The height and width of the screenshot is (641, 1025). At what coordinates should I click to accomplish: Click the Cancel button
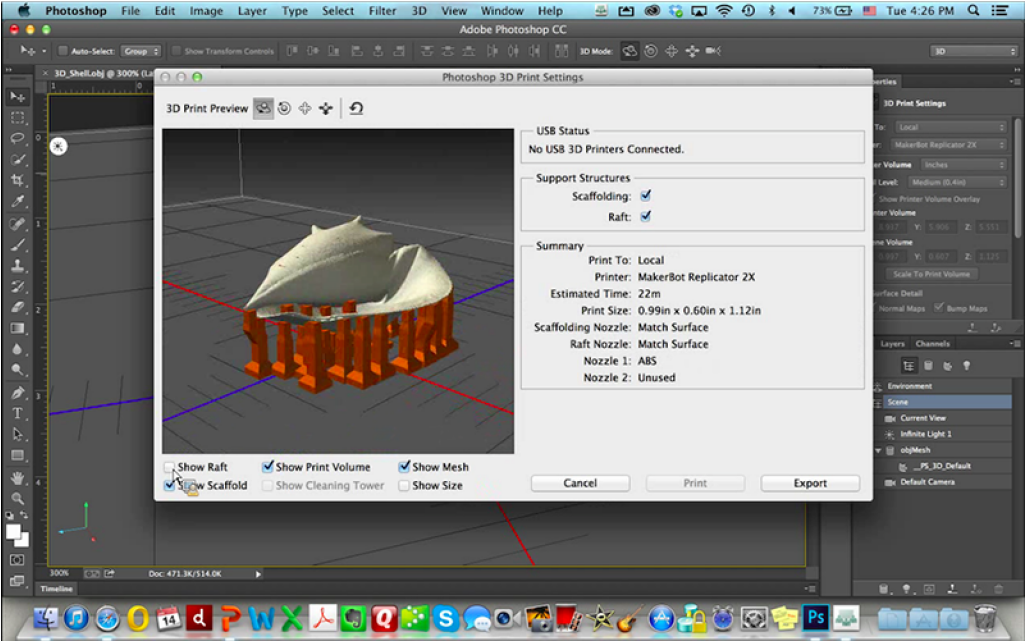click(580, 483)
